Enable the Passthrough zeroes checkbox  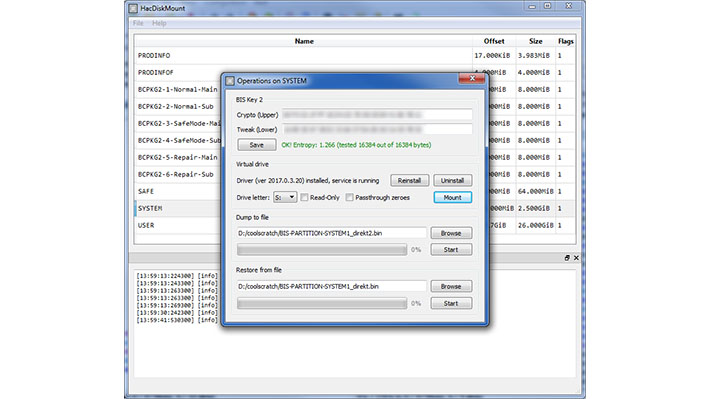pyautogui.click(x=350, y=197)
